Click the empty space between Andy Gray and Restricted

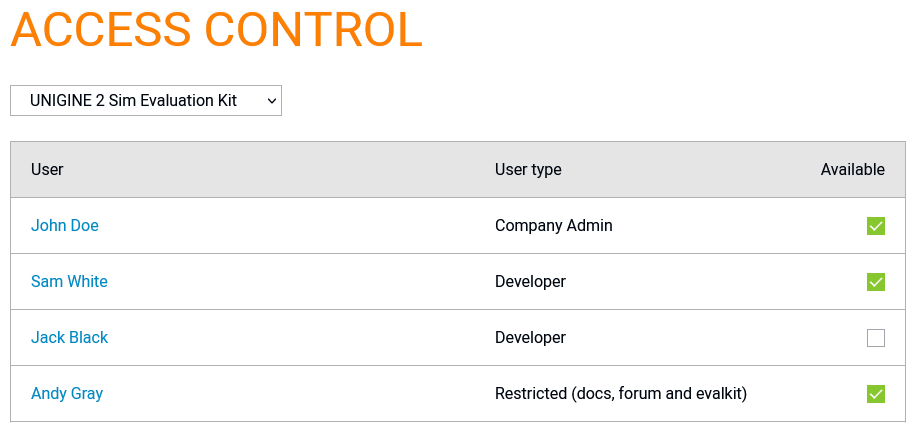(299, 394)
